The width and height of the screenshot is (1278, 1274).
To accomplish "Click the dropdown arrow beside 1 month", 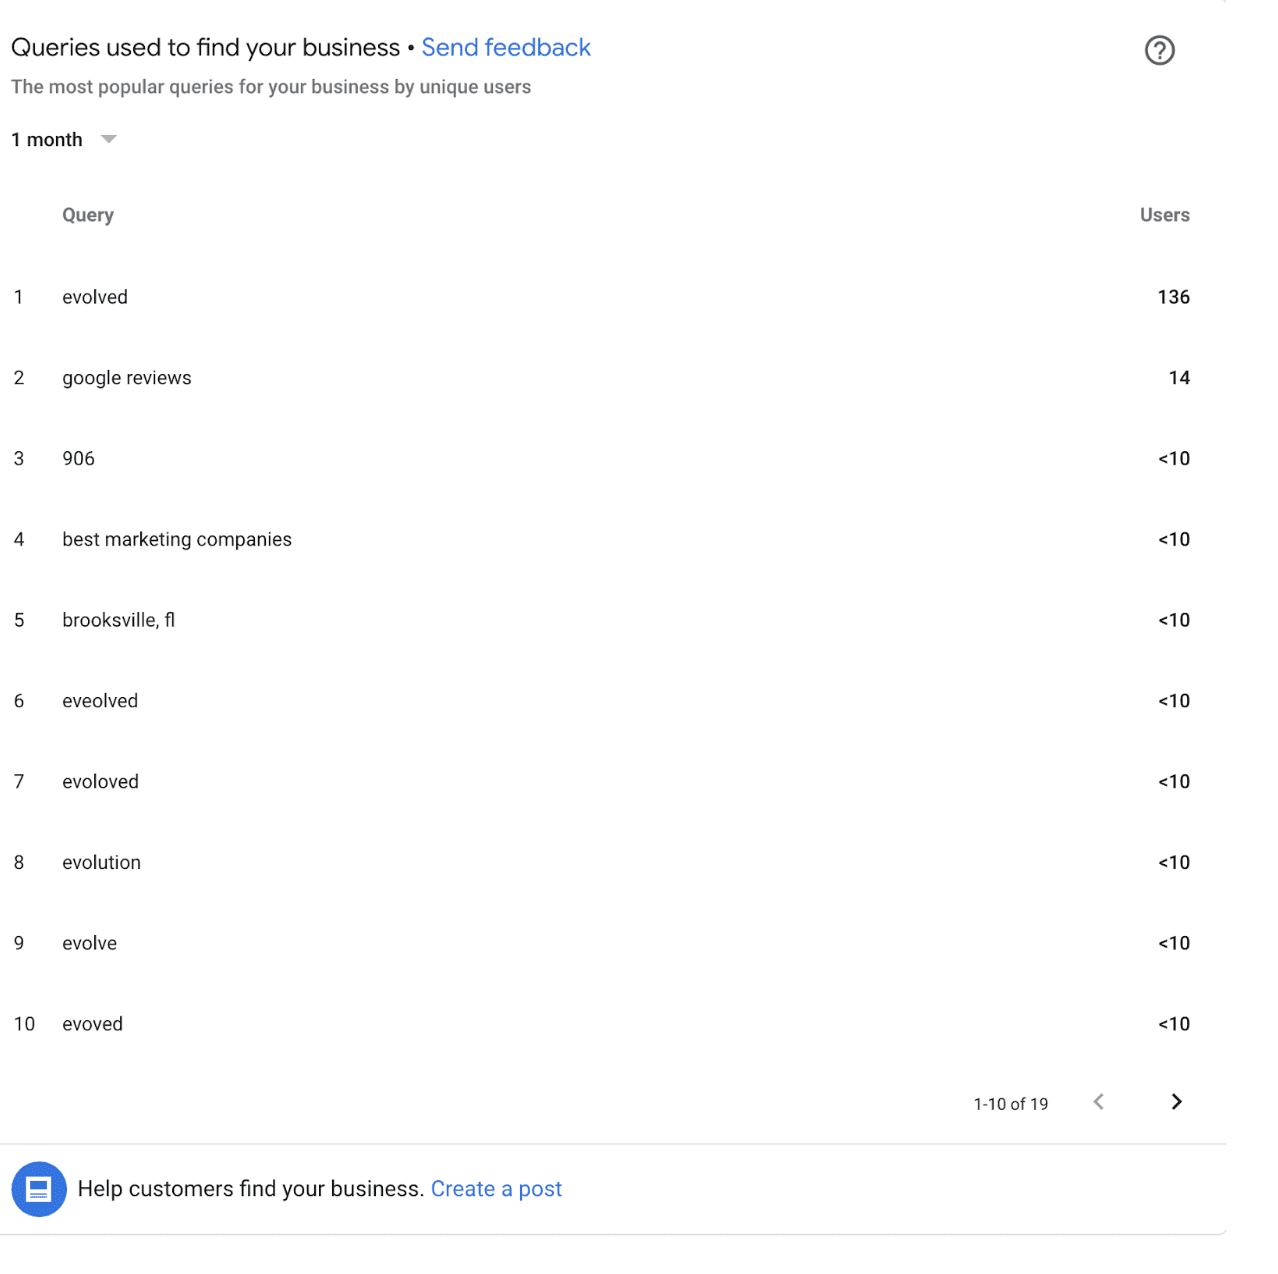I will pos(109,139).
